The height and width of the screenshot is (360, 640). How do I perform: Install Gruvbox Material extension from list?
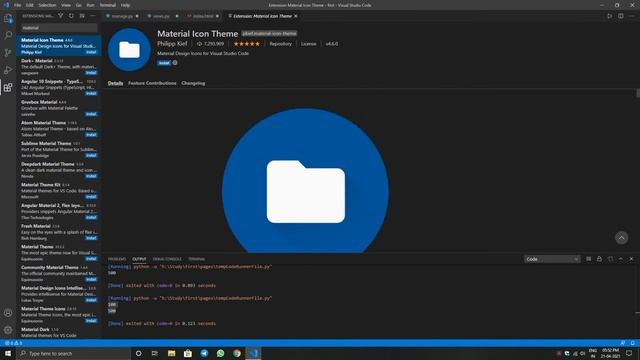(91, 114)
